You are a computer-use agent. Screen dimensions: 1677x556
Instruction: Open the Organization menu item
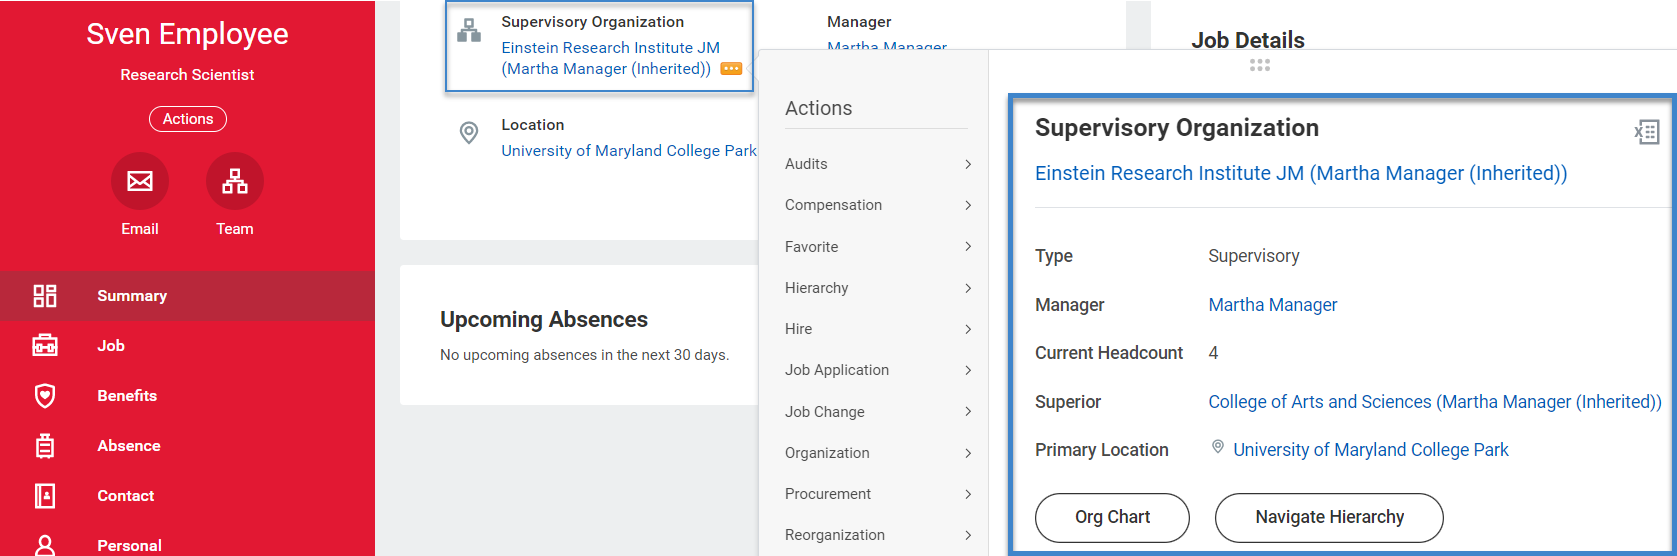pos(878,453)
